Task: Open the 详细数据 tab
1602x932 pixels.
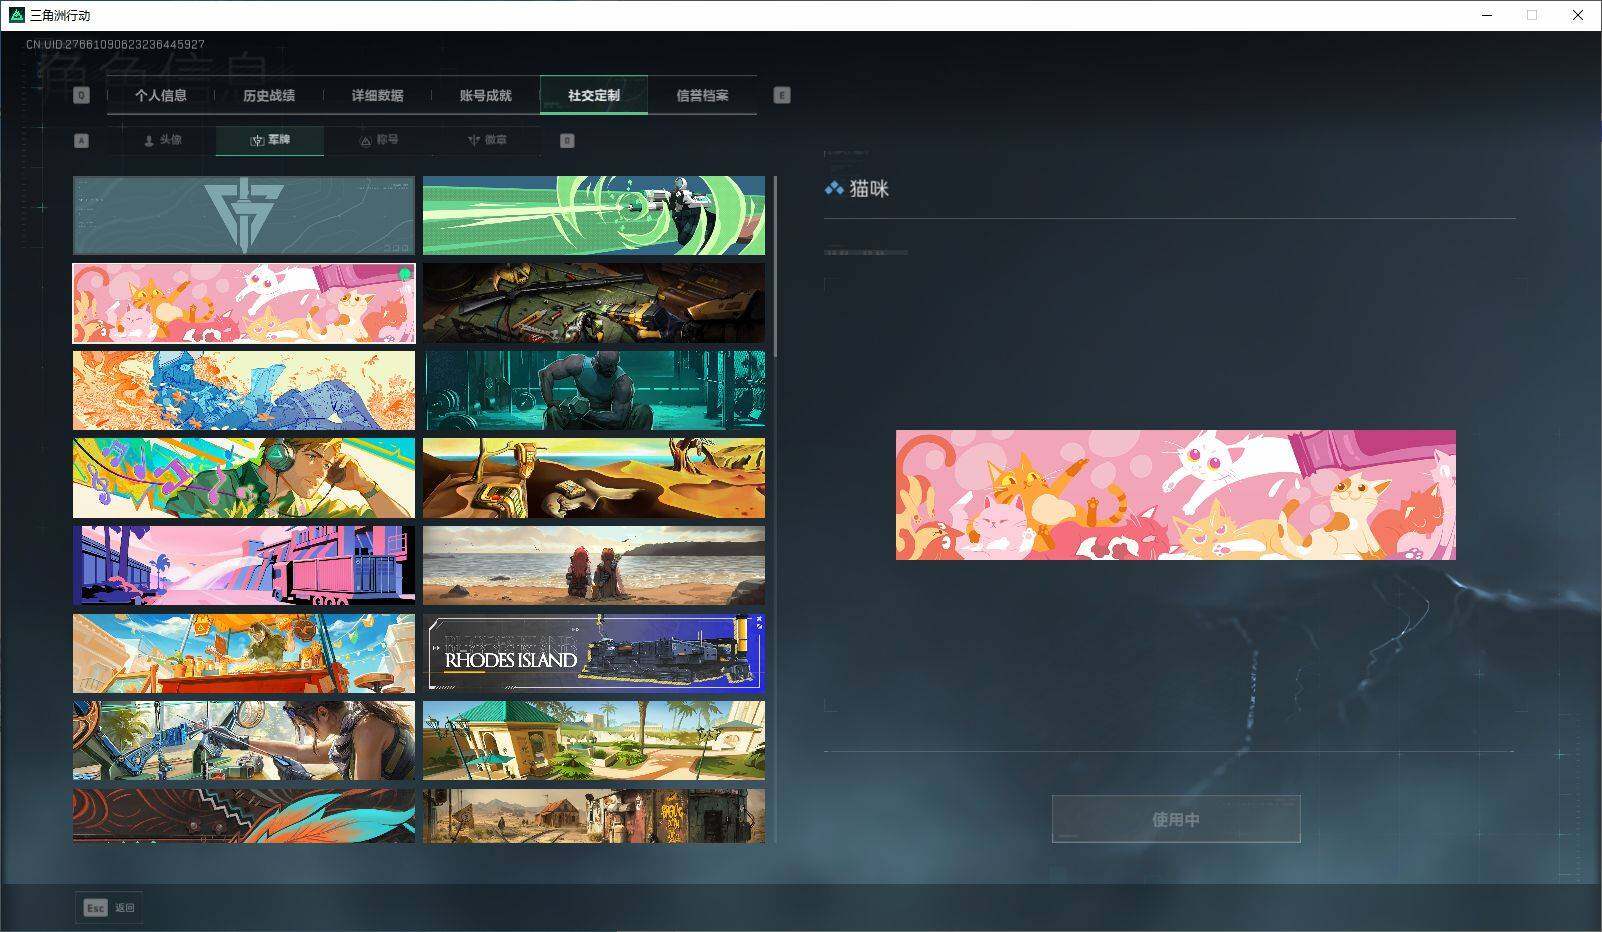Action: (x=377, y=96)
